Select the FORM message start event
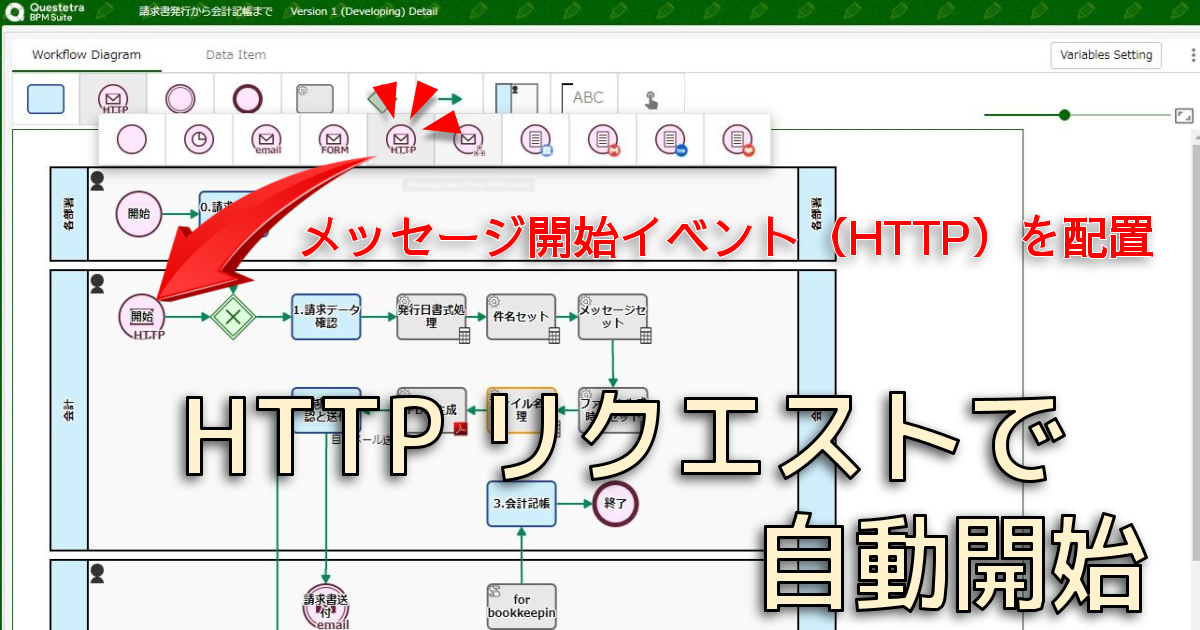This screenshot has height=630, width=1200. (x=333, y=140)
